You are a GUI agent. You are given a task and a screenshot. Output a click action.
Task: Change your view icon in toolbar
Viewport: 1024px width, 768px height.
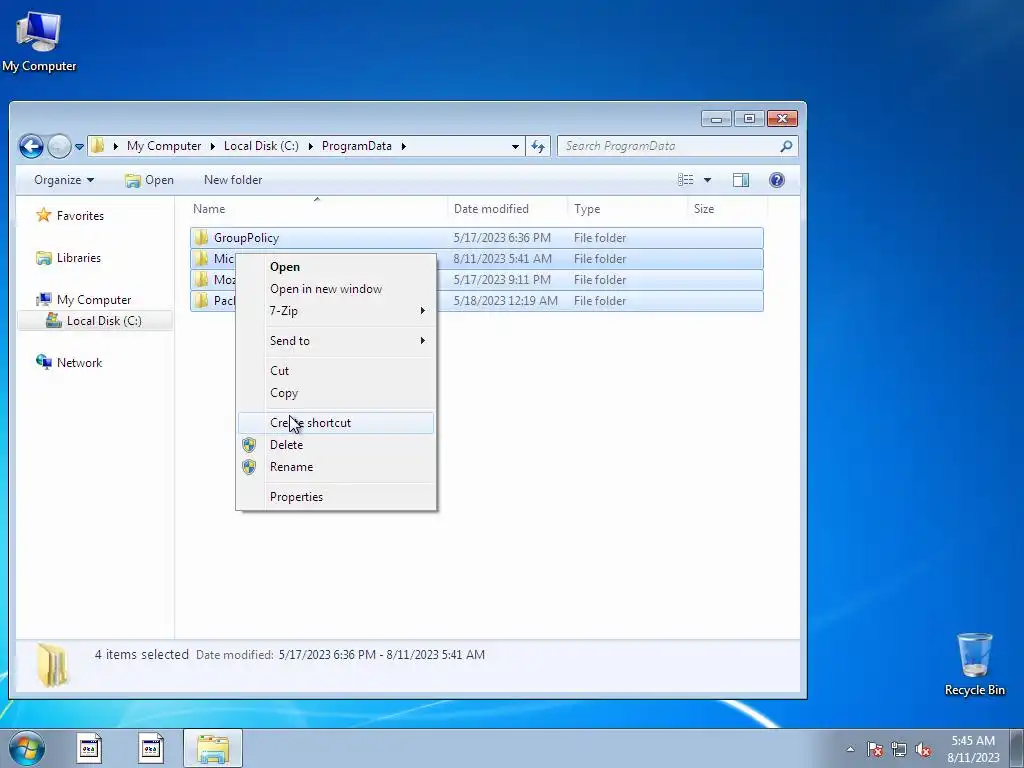click(x=686, y=180)
